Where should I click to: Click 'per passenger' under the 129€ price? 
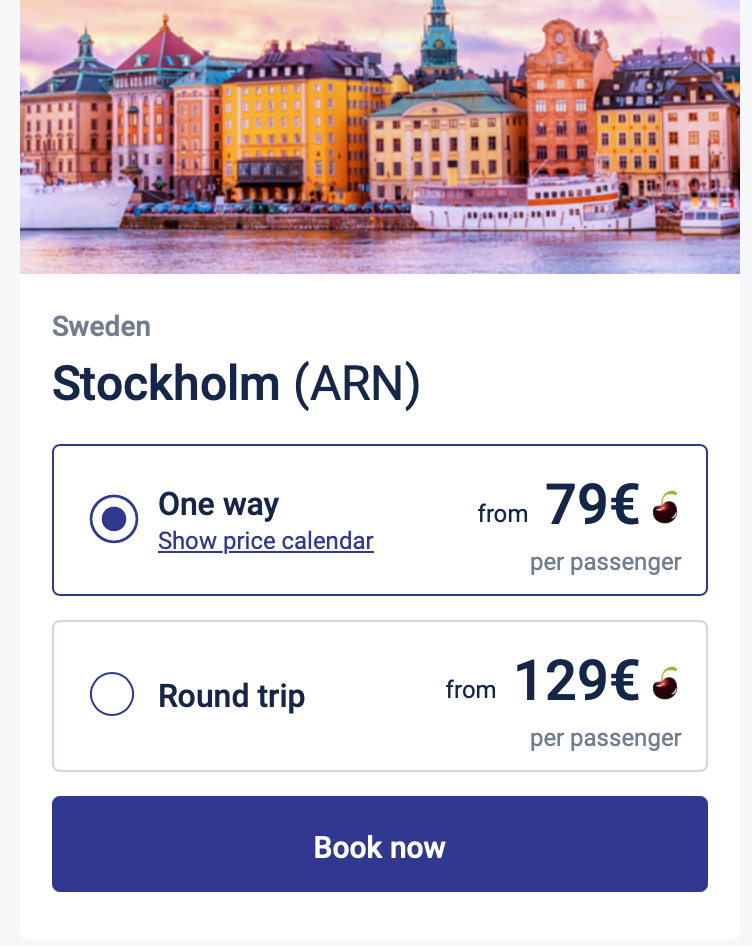coord(605,738)
